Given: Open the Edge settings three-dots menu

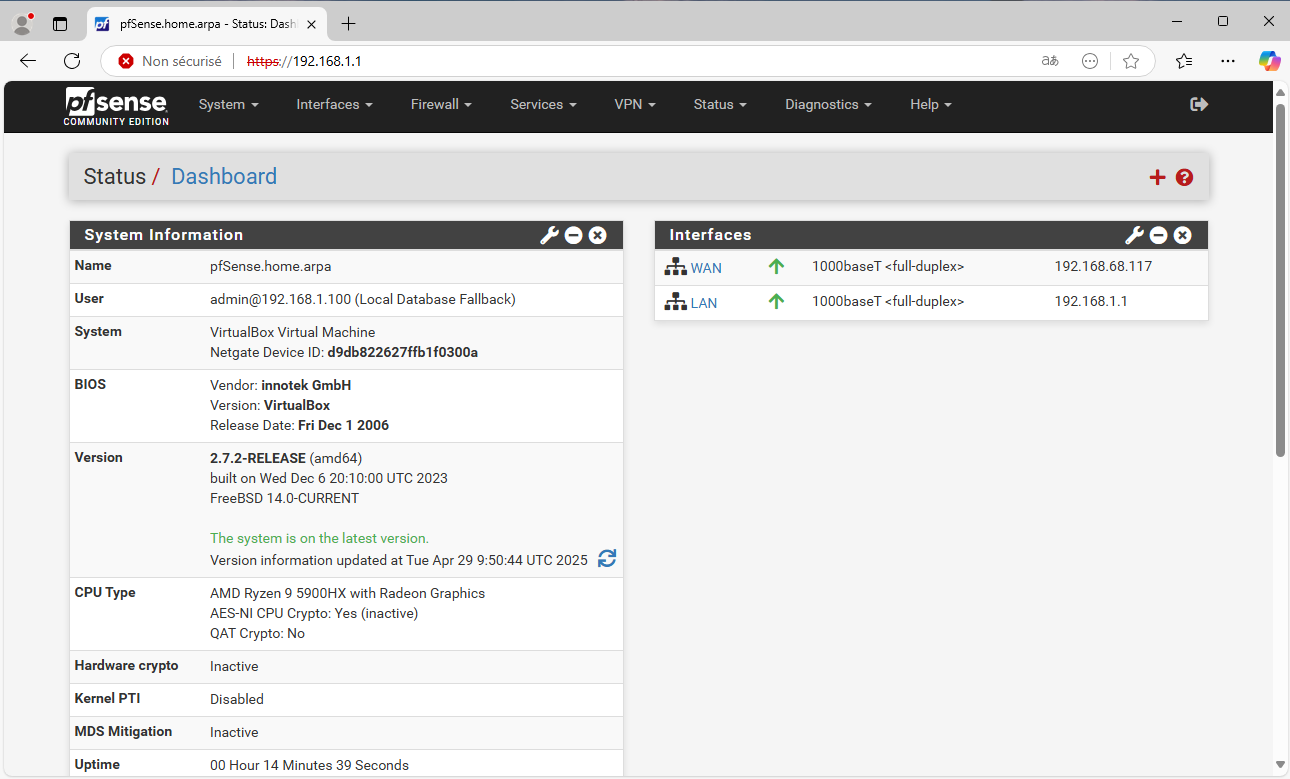Looking at the screenshot, I should (1228, 61).
